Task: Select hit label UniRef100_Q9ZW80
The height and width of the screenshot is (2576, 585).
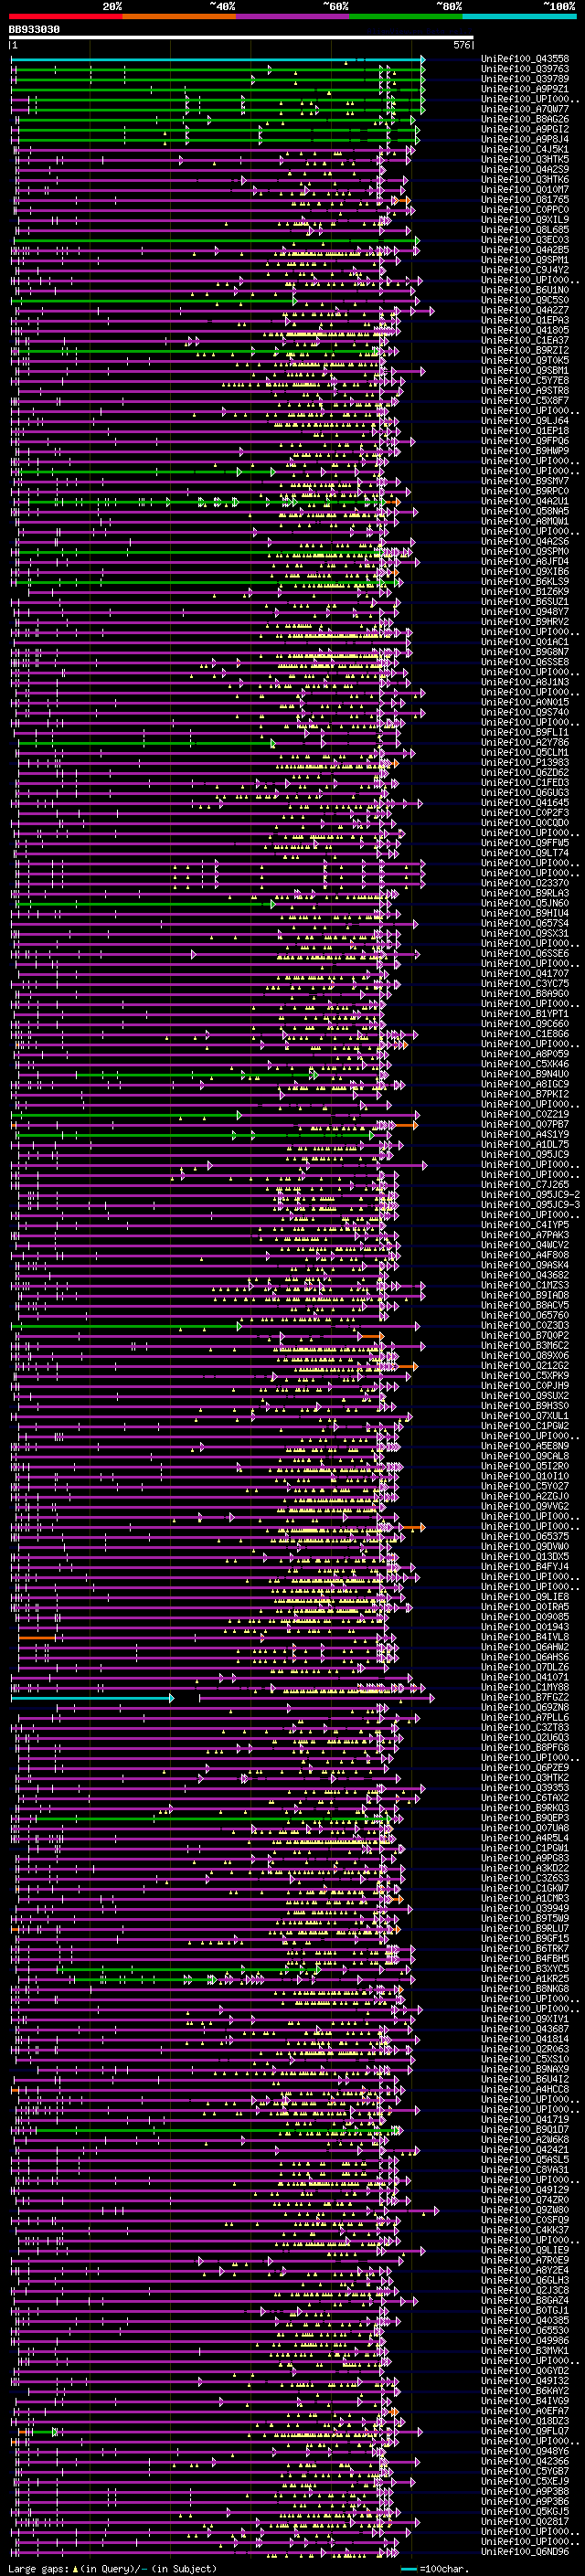Action: [525, 2210]
